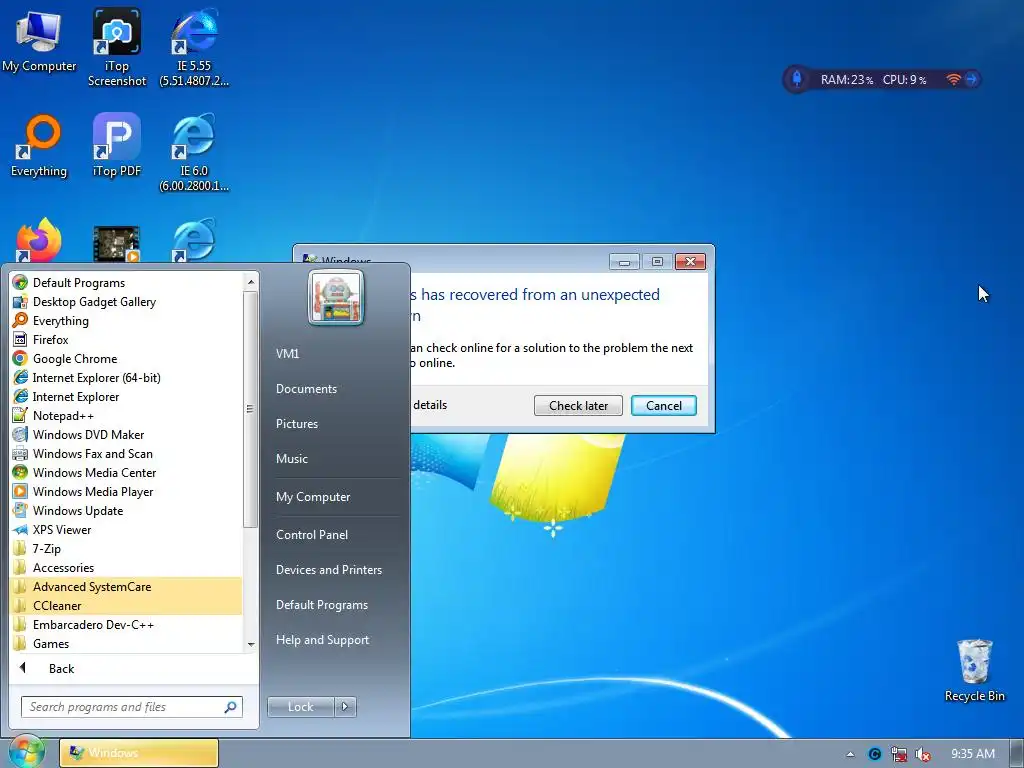Image resolution: width=1024 pixels, height=768 pixels.
Task: Open Default Programs in the programs list
Action: point(127,283)
